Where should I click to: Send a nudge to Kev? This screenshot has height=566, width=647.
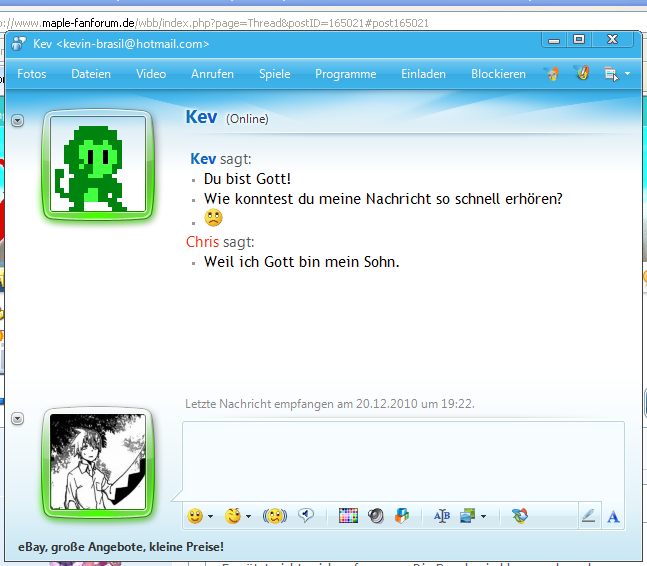click(274, 516)
